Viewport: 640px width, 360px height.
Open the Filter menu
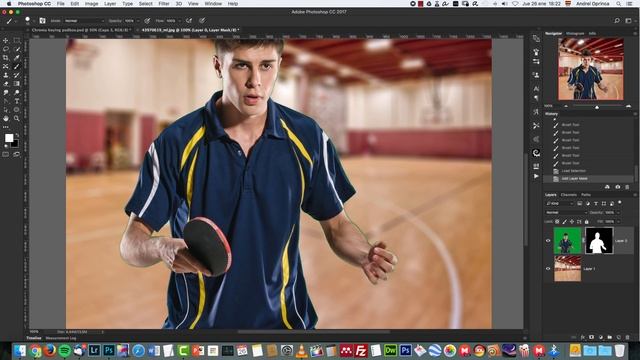pyautogui.click(x=164, y=4)
